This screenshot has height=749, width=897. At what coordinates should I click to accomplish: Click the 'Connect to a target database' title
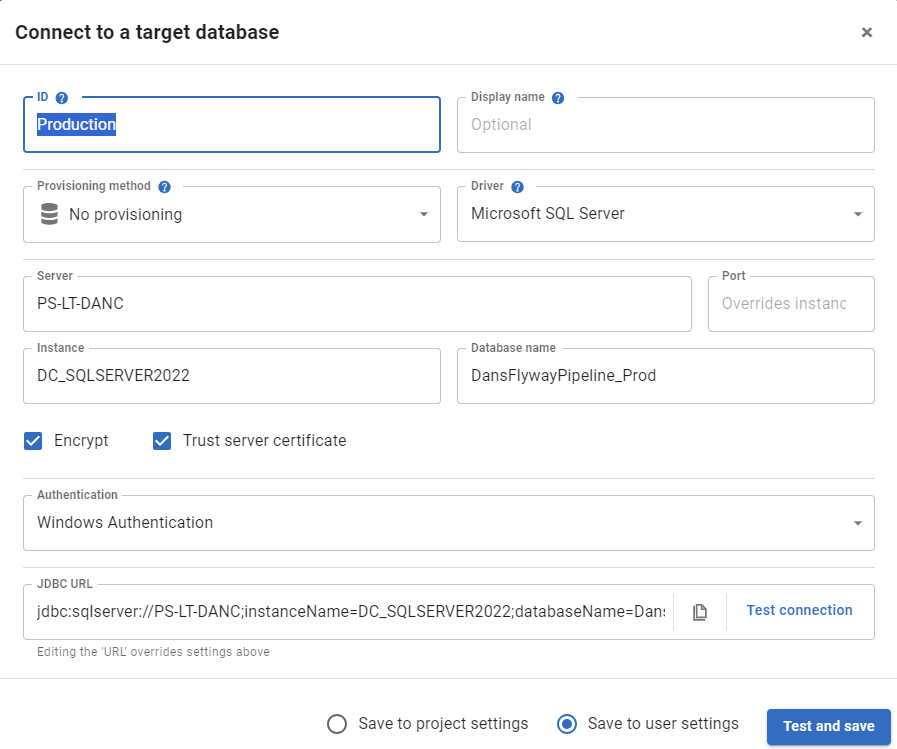[x=147, y=33]
